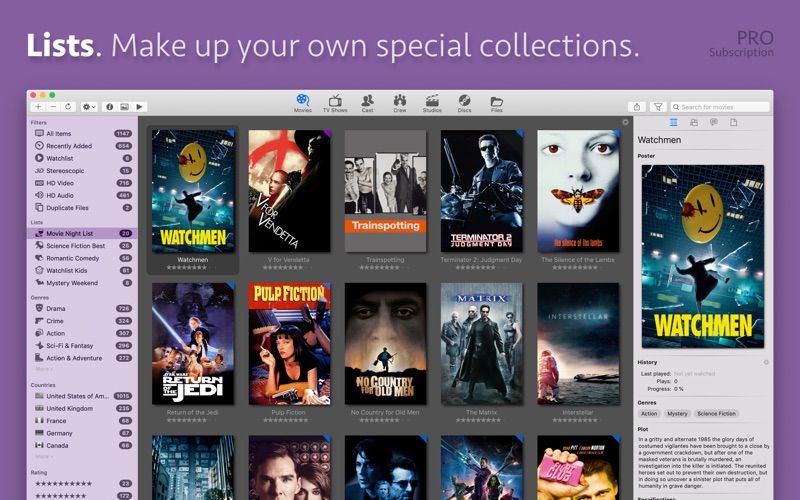Click the share icon near search
Image resolution: width=800 pixels, height=500 pixels.
pyautogui.click(x=637, y=107)
